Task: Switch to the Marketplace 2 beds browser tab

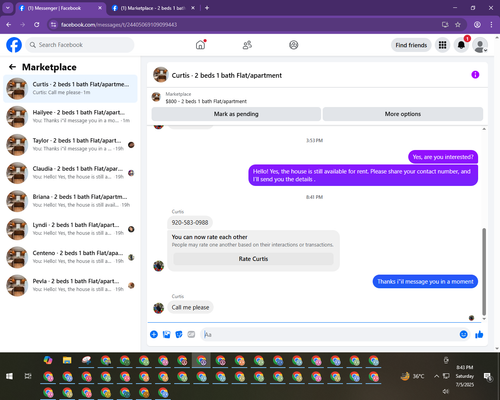Action: (x=153, y=8)
